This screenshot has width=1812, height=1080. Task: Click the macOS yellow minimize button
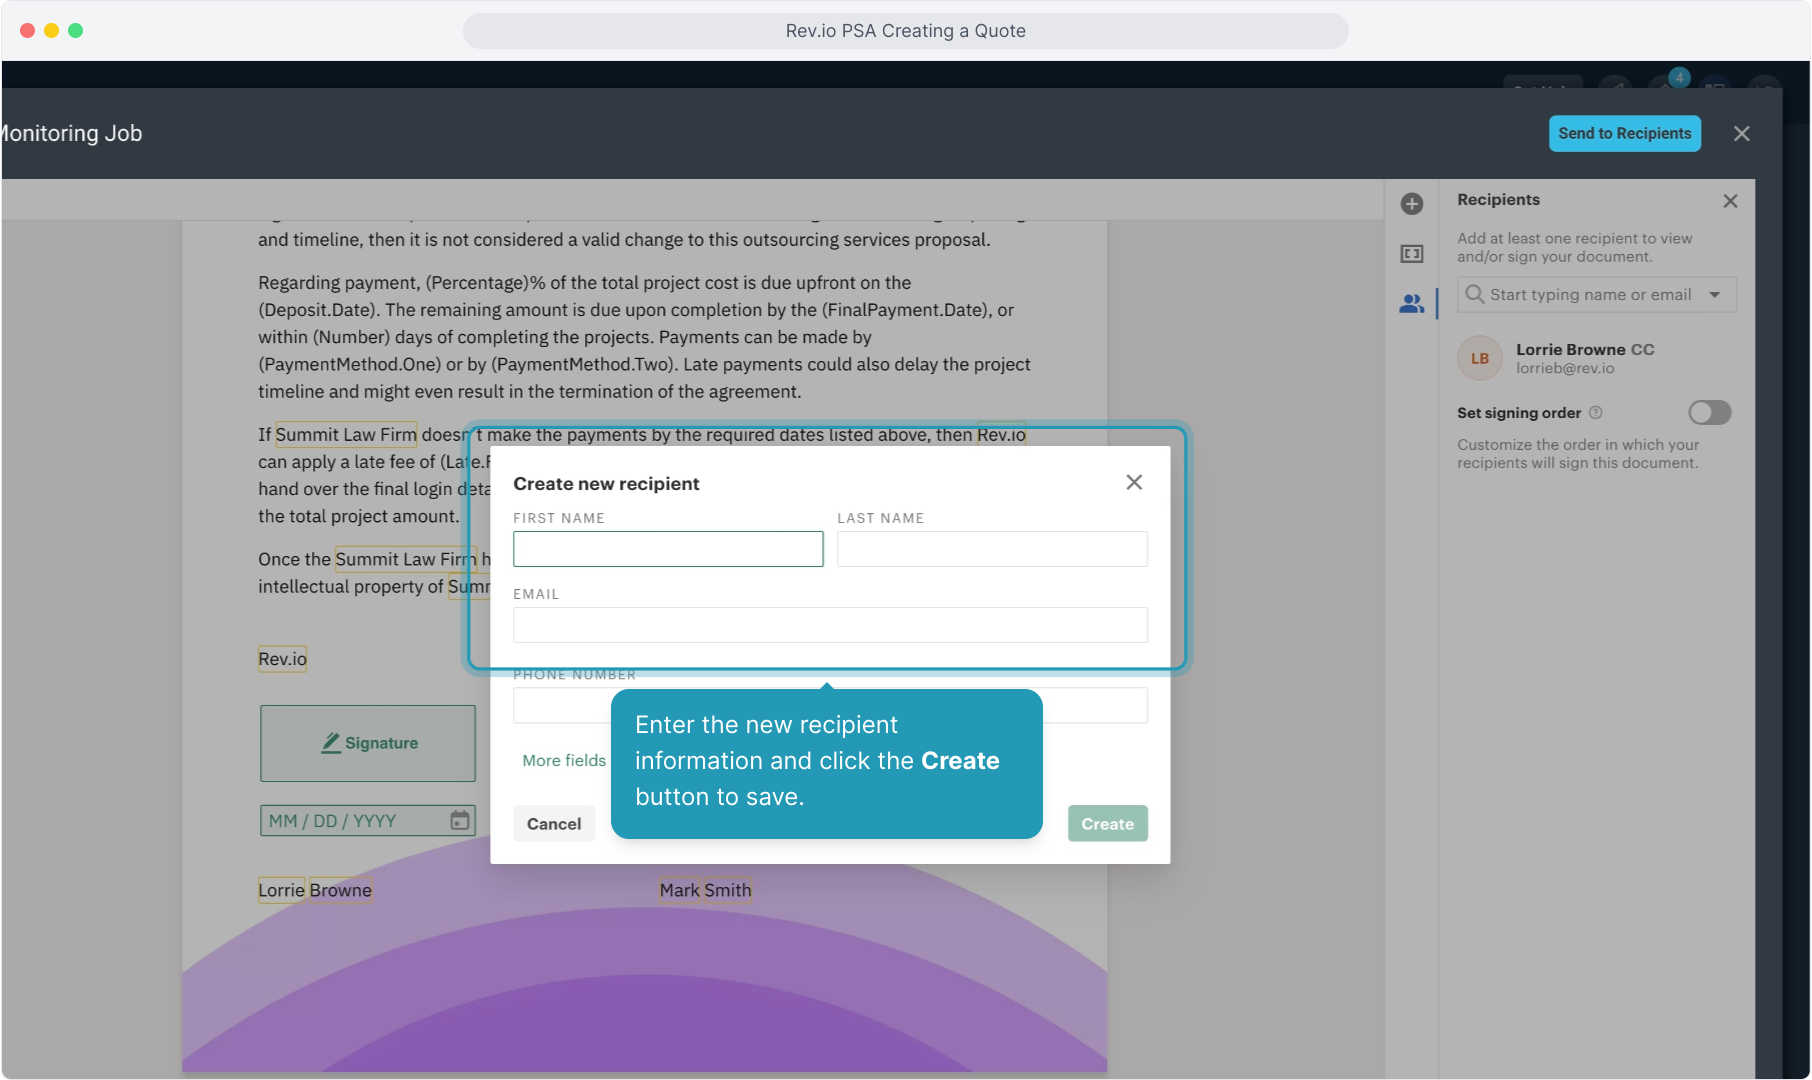tap(51, 31)
